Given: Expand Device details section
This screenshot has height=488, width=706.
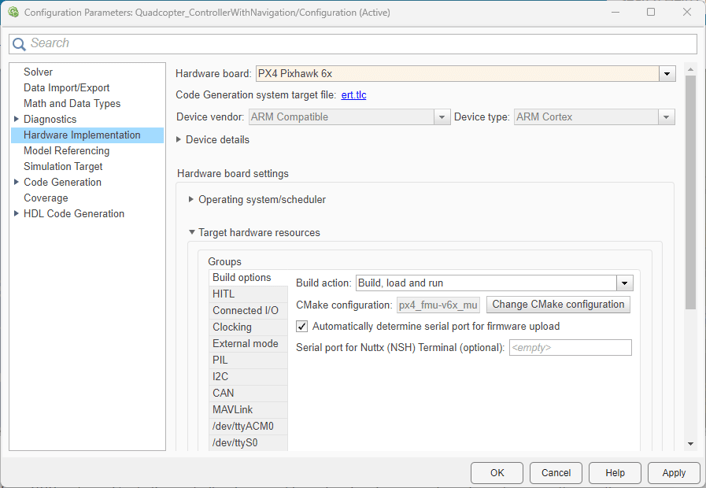Looking at the screenshot, I should point(178,140).
